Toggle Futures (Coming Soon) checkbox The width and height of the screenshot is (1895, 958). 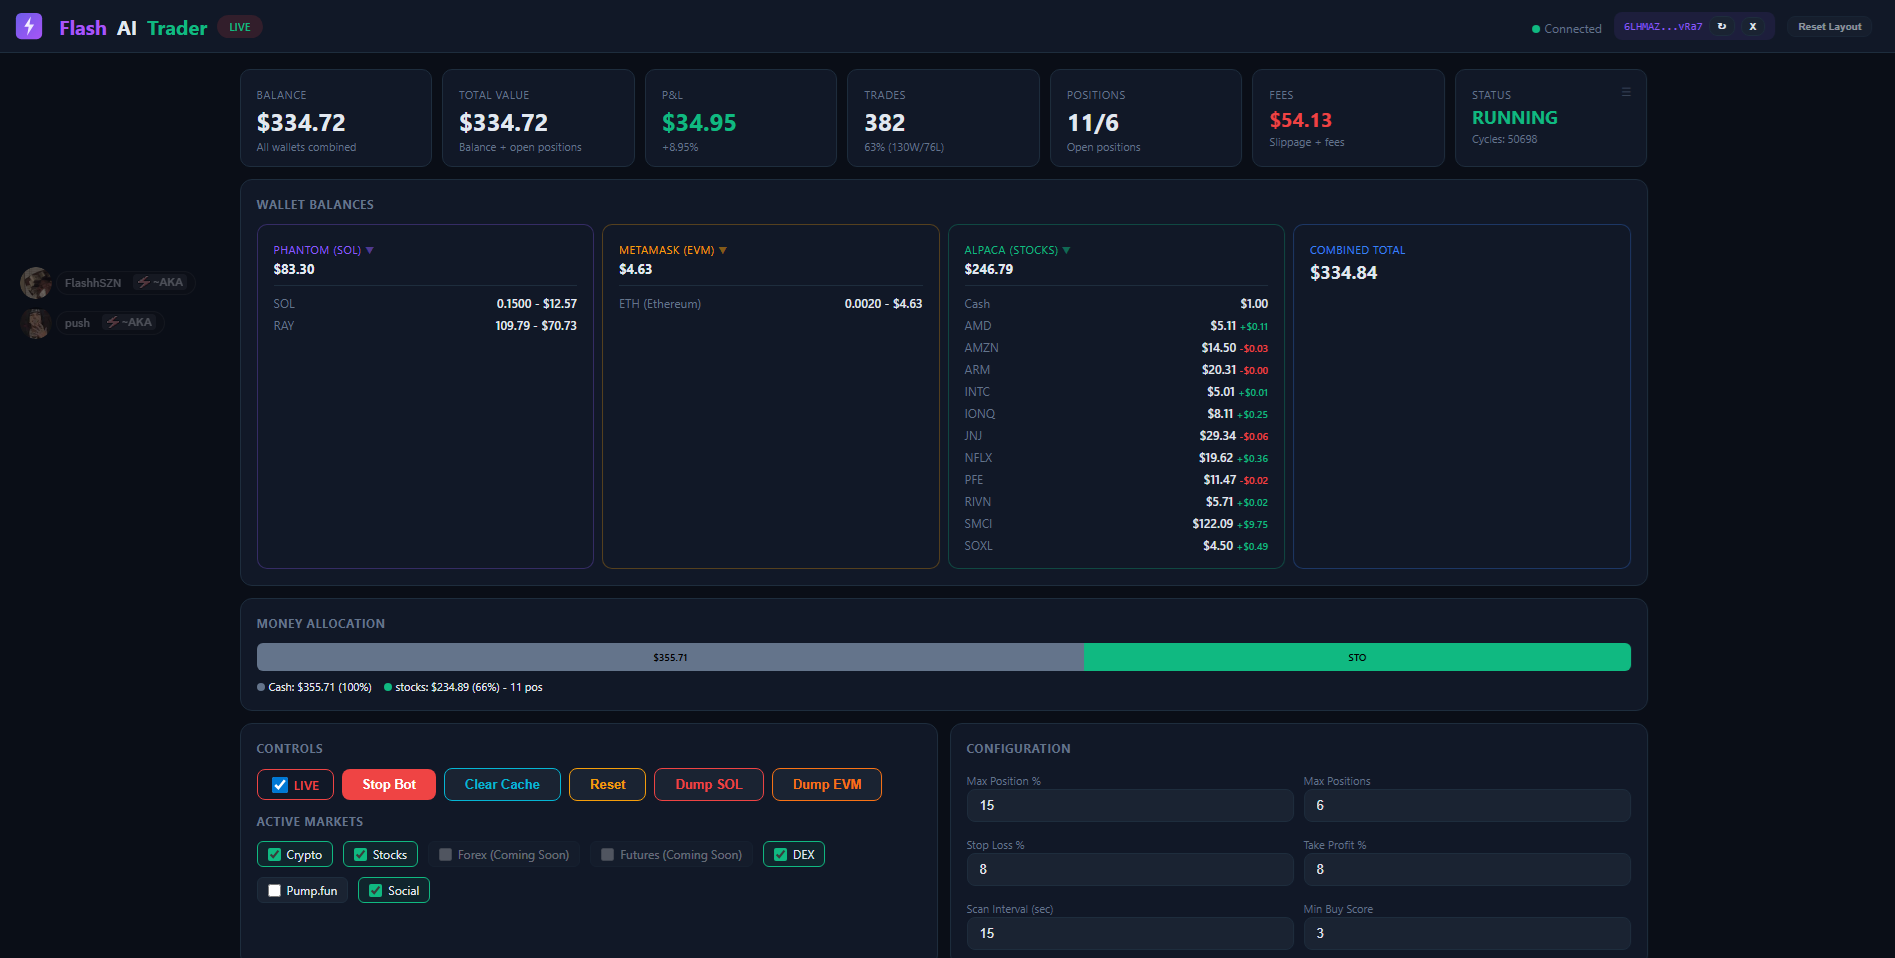607,855
